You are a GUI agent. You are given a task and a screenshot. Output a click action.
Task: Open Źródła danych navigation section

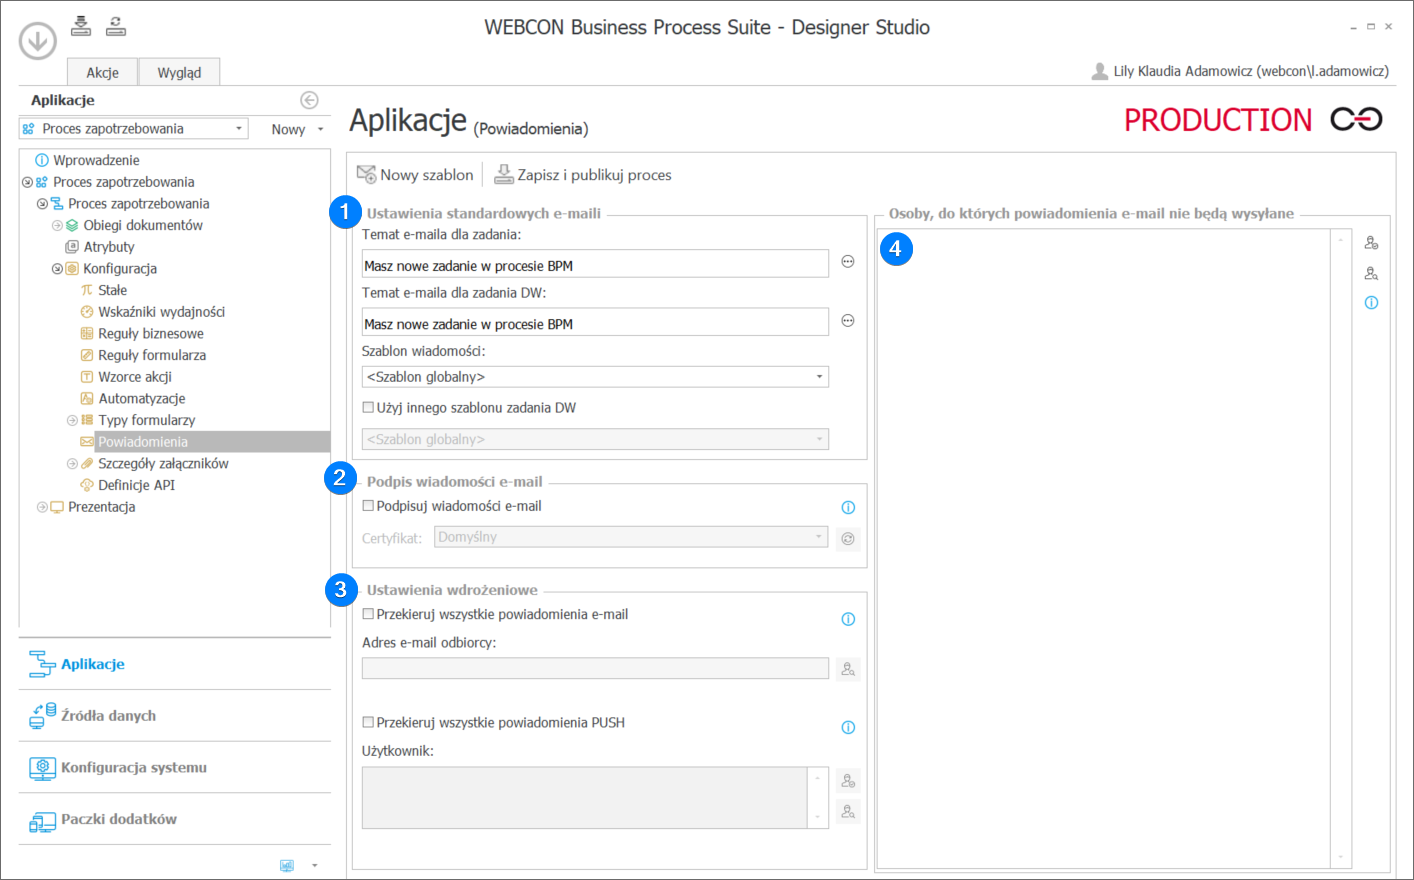tap(174, 716)
